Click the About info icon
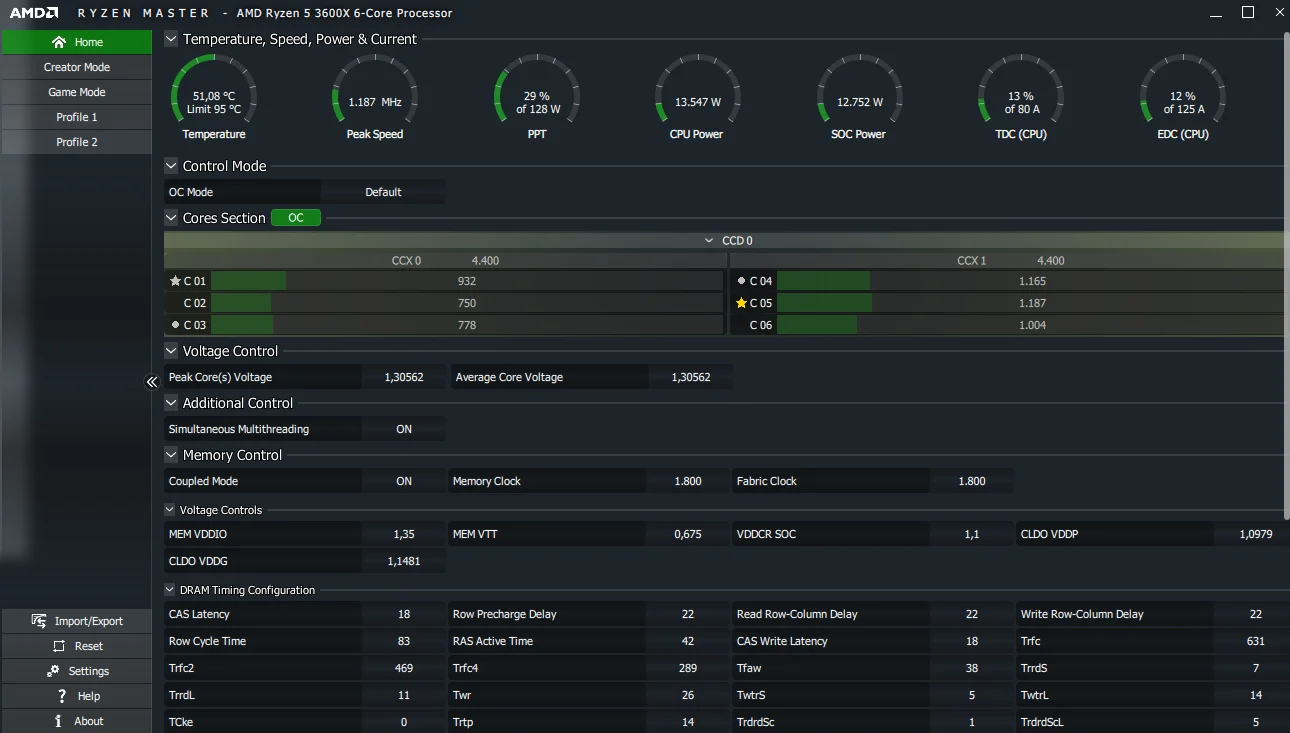The width and height of the screenshot is (1290, 733). coord(58,721)
